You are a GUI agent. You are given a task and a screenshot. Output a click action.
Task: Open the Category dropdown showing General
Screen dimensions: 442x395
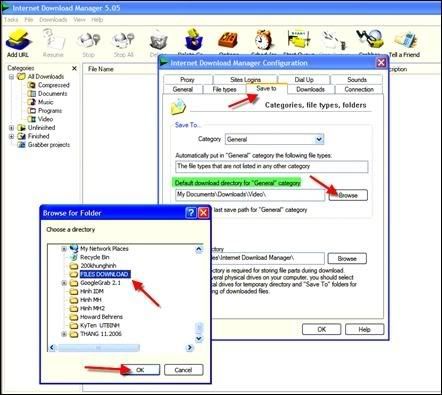274,139
